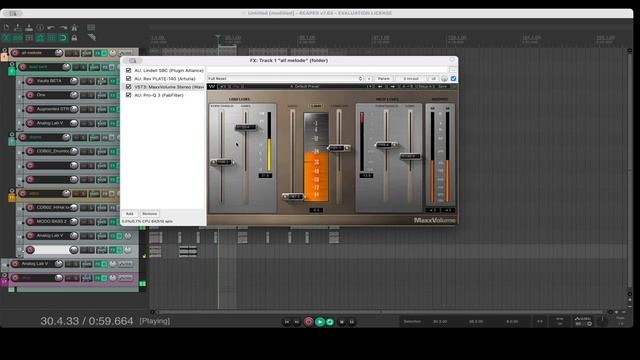640x360 pixels.
Task: Click the arrange view horizontal scrollbar
Action: coord(382,312)
